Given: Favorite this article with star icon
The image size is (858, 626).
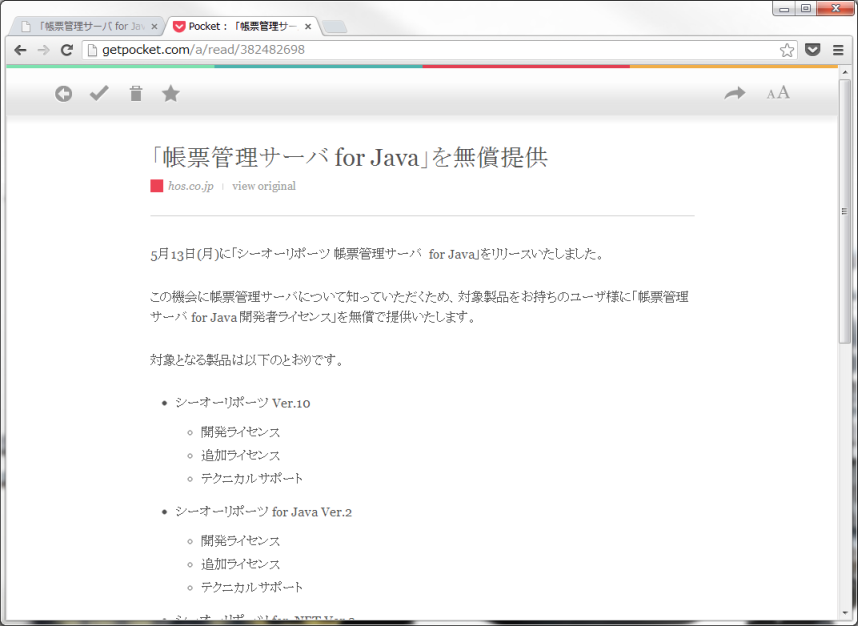Looking at the screenshot, I should click(x=171, y=94).
